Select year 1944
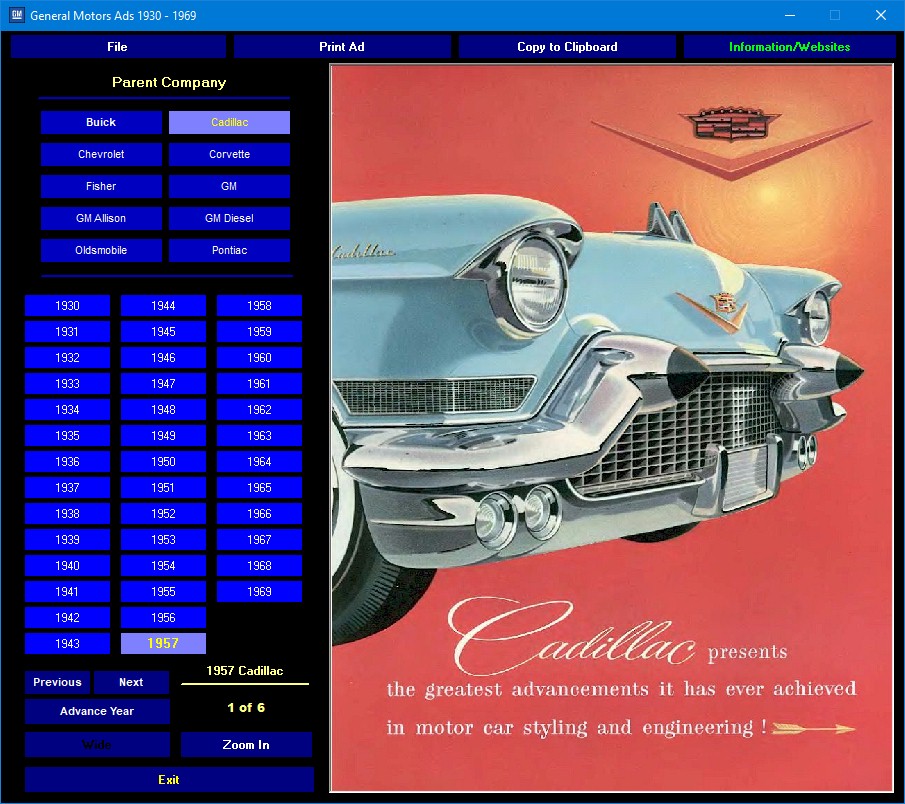Image resolution: width=905 pixels, height=804 pixels. click(163, 306)
